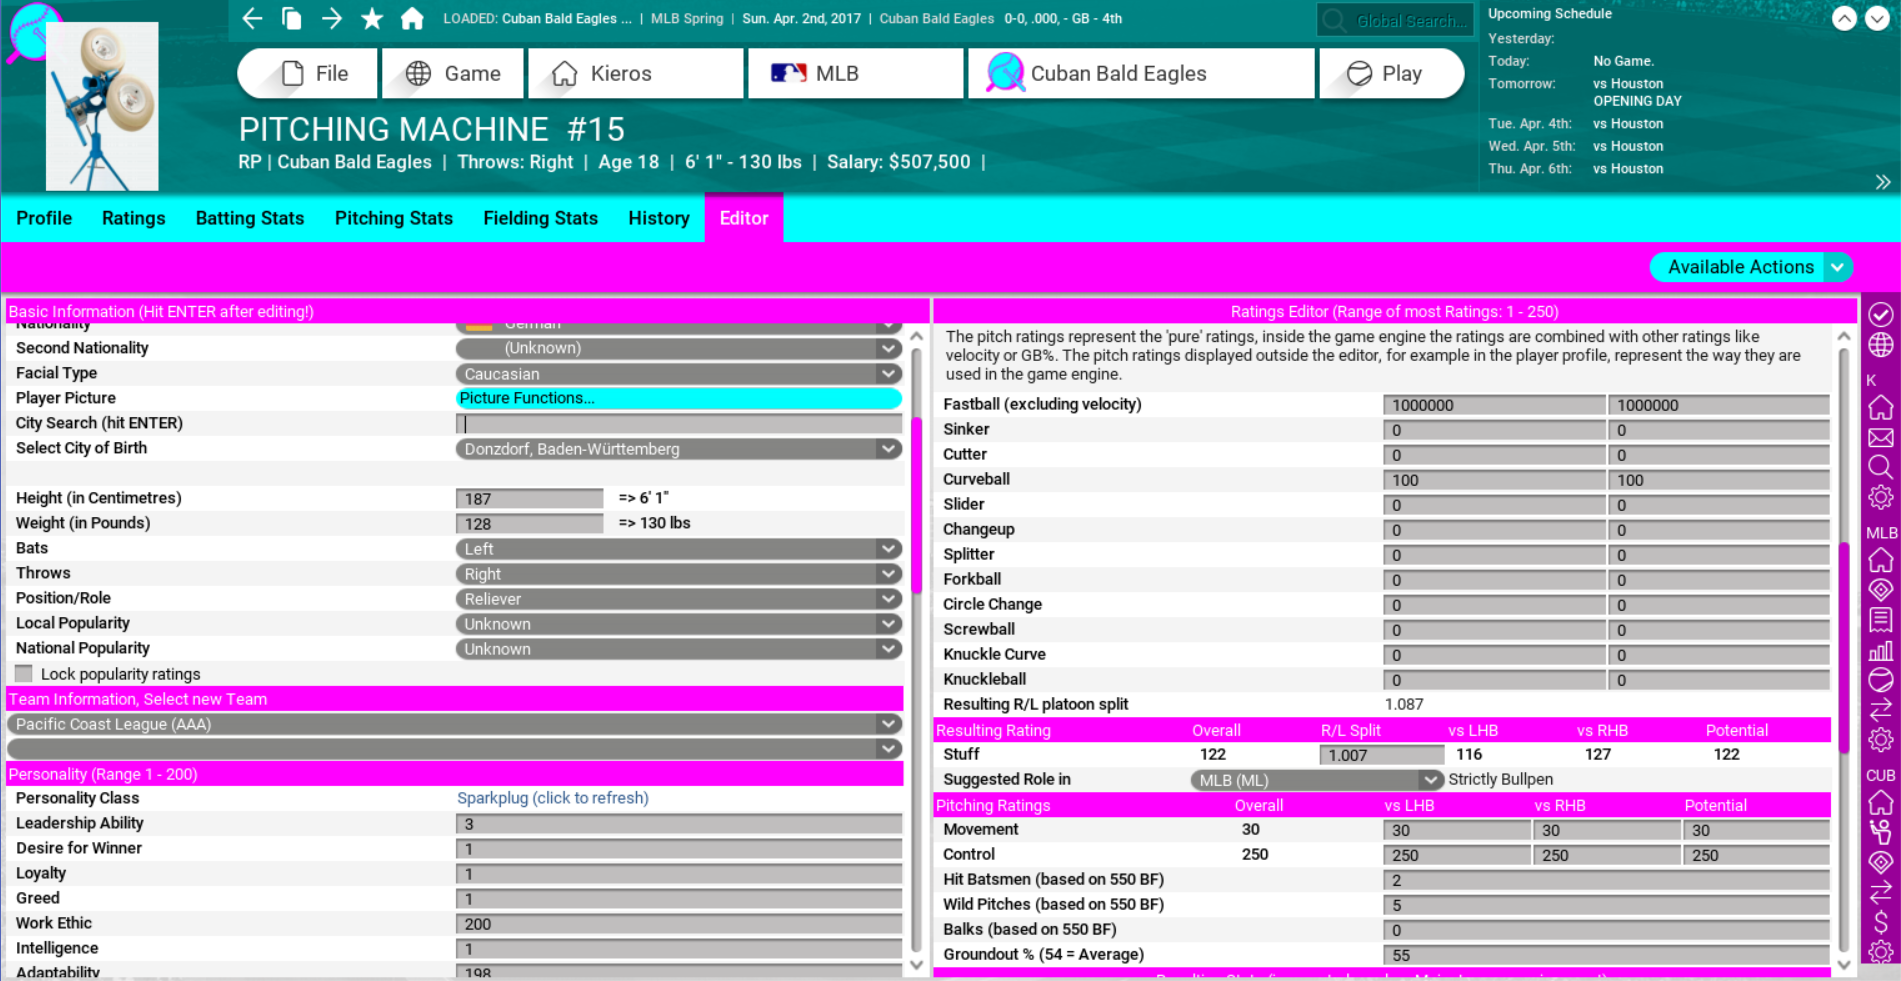Click the manager figure icon under CUB

click(x=1880, y=832)
